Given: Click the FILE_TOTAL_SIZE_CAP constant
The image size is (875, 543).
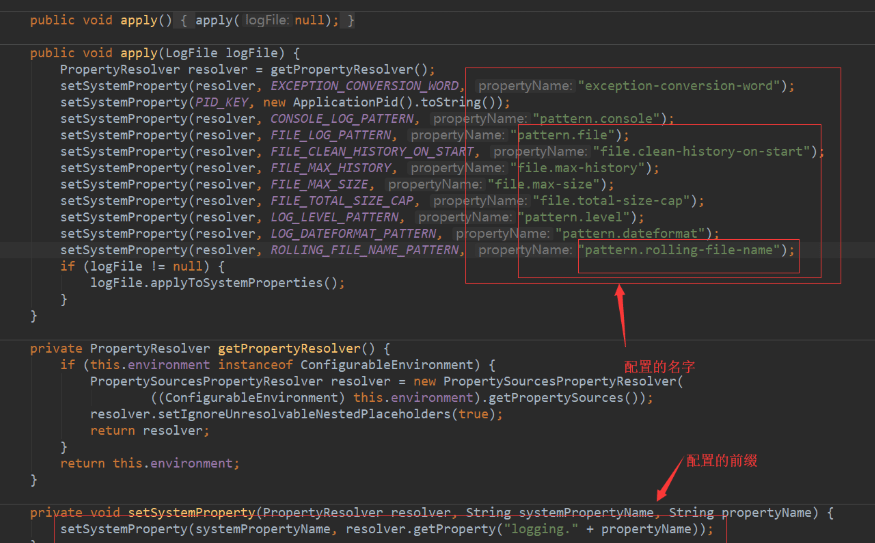Looking at the screenshot, I should point(342,201).
